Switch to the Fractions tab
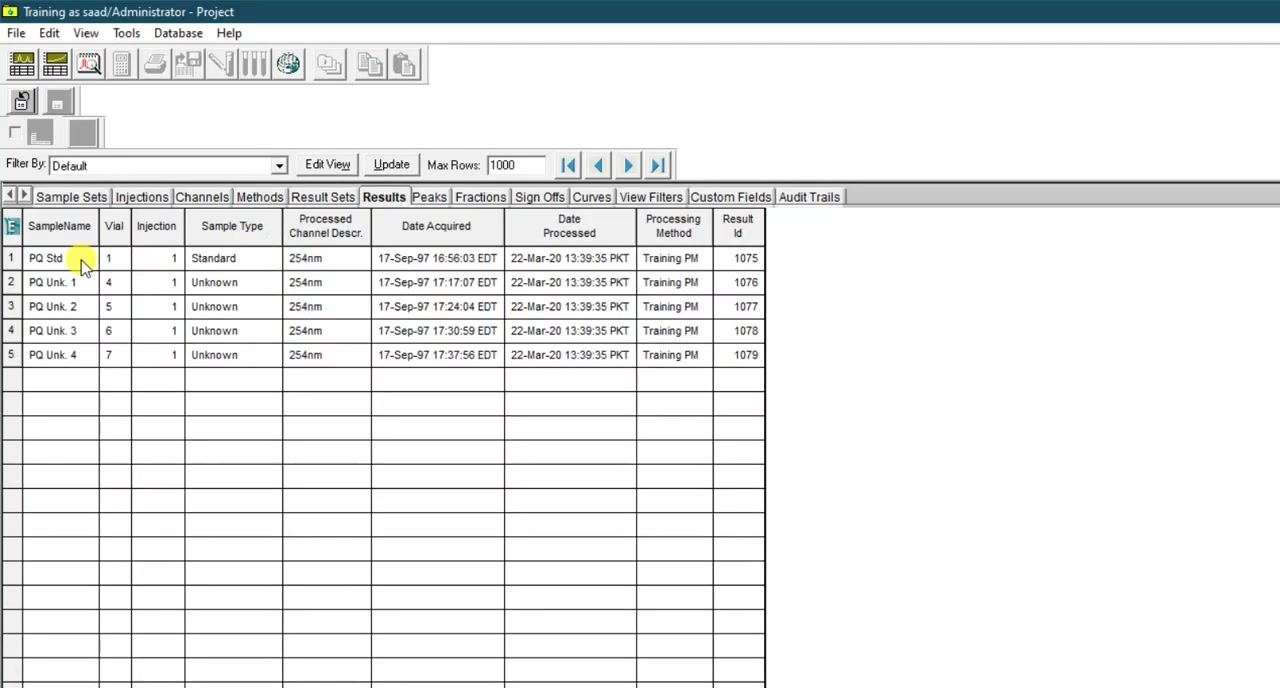 click(481, 197)
